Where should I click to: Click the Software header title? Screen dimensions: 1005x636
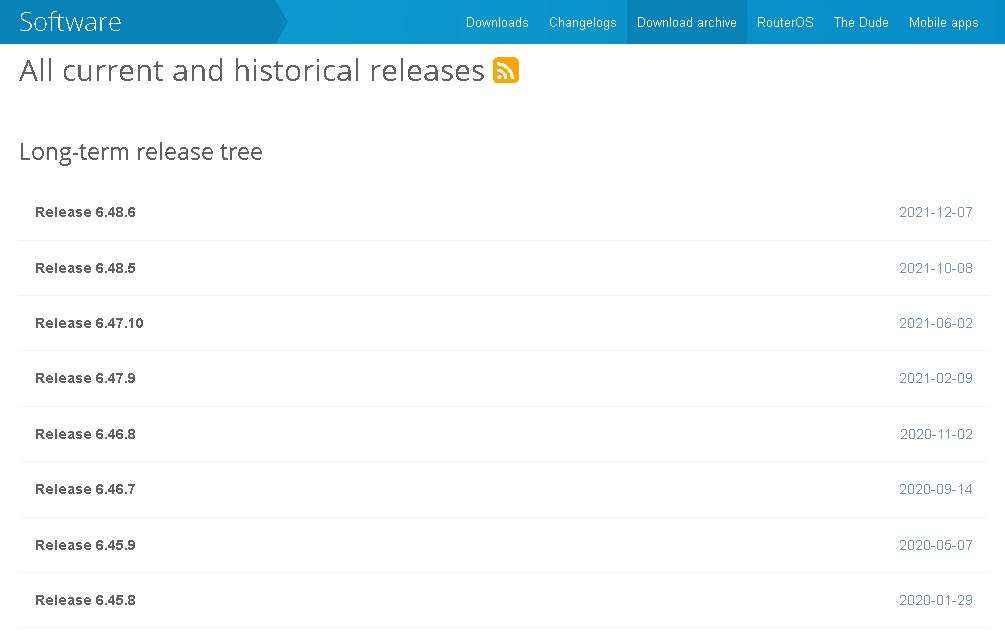pyautogui.click(x=71, y=22)
